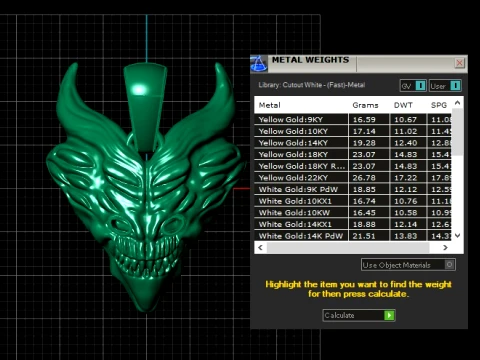Sort by the Grams column header
This screenshot has width=480, height=360.
pyautogui.click(x=365, y=105)
